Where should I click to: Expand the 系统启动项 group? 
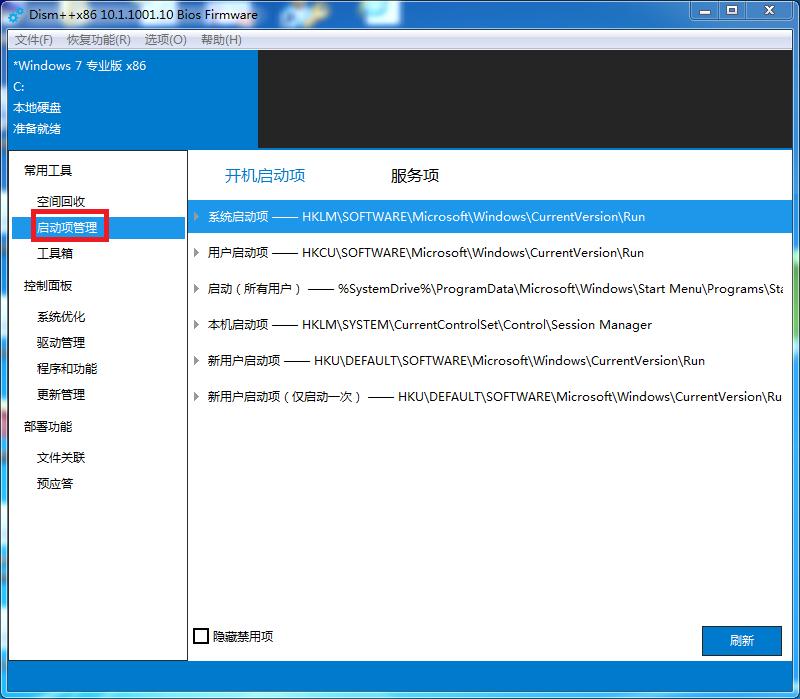(x=198, y=217)
